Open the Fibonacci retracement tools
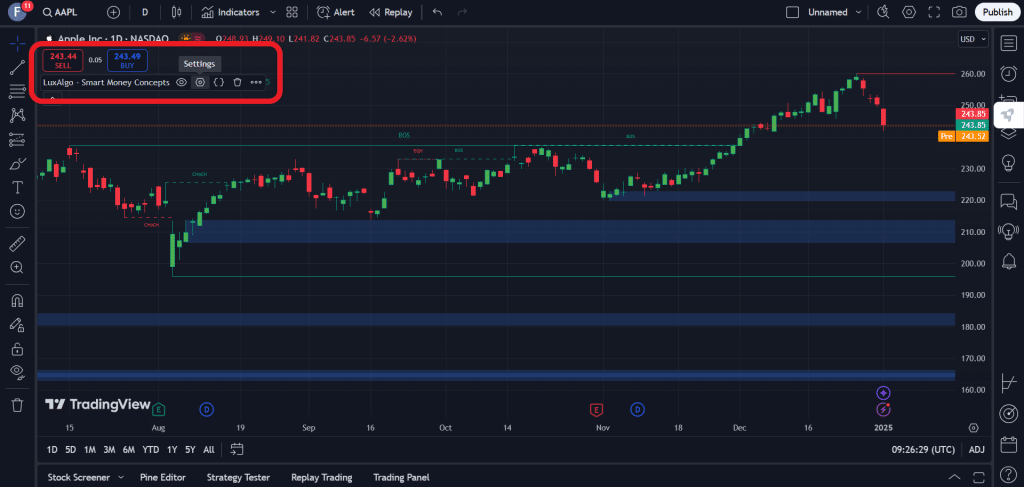 (18, 91)
